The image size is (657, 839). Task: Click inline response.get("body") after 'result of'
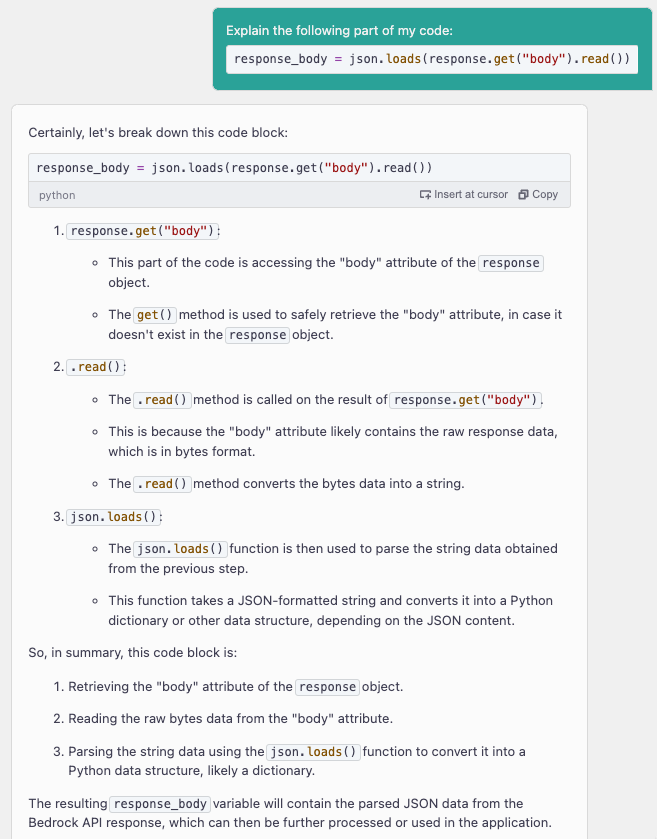click(x=465, y=400)
